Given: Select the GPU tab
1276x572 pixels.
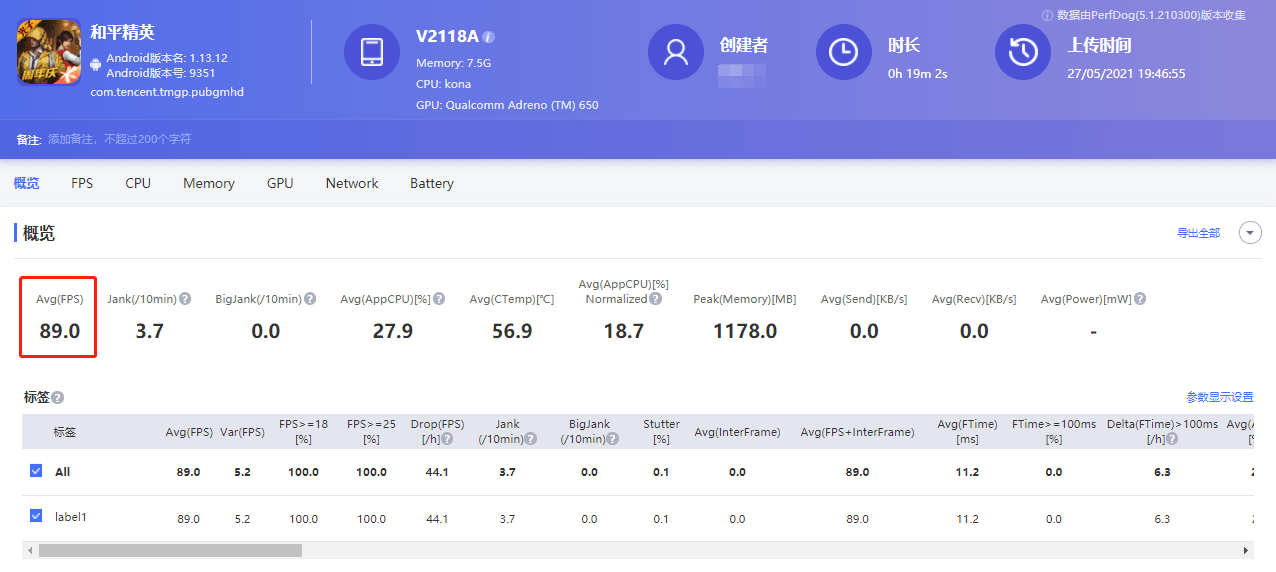Looking at the screenshot, I should [280, 183].
